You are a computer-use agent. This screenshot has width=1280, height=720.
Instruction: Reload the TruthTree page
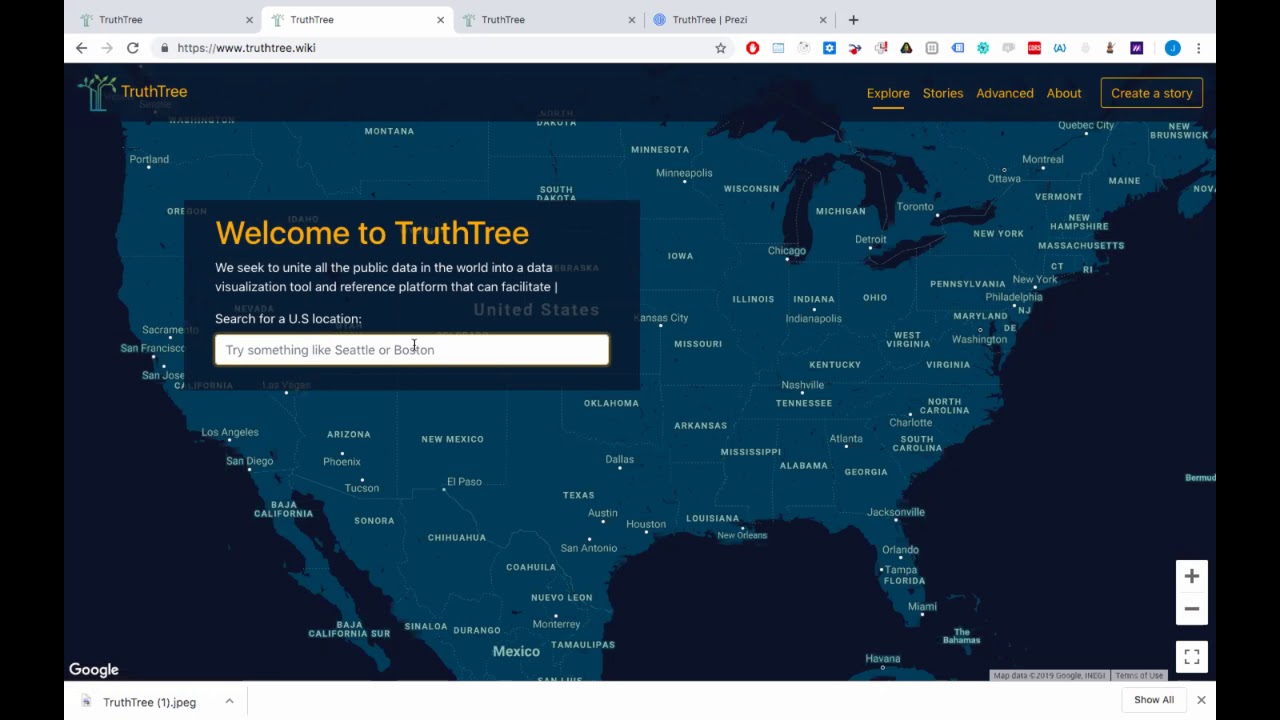point(132,48)
